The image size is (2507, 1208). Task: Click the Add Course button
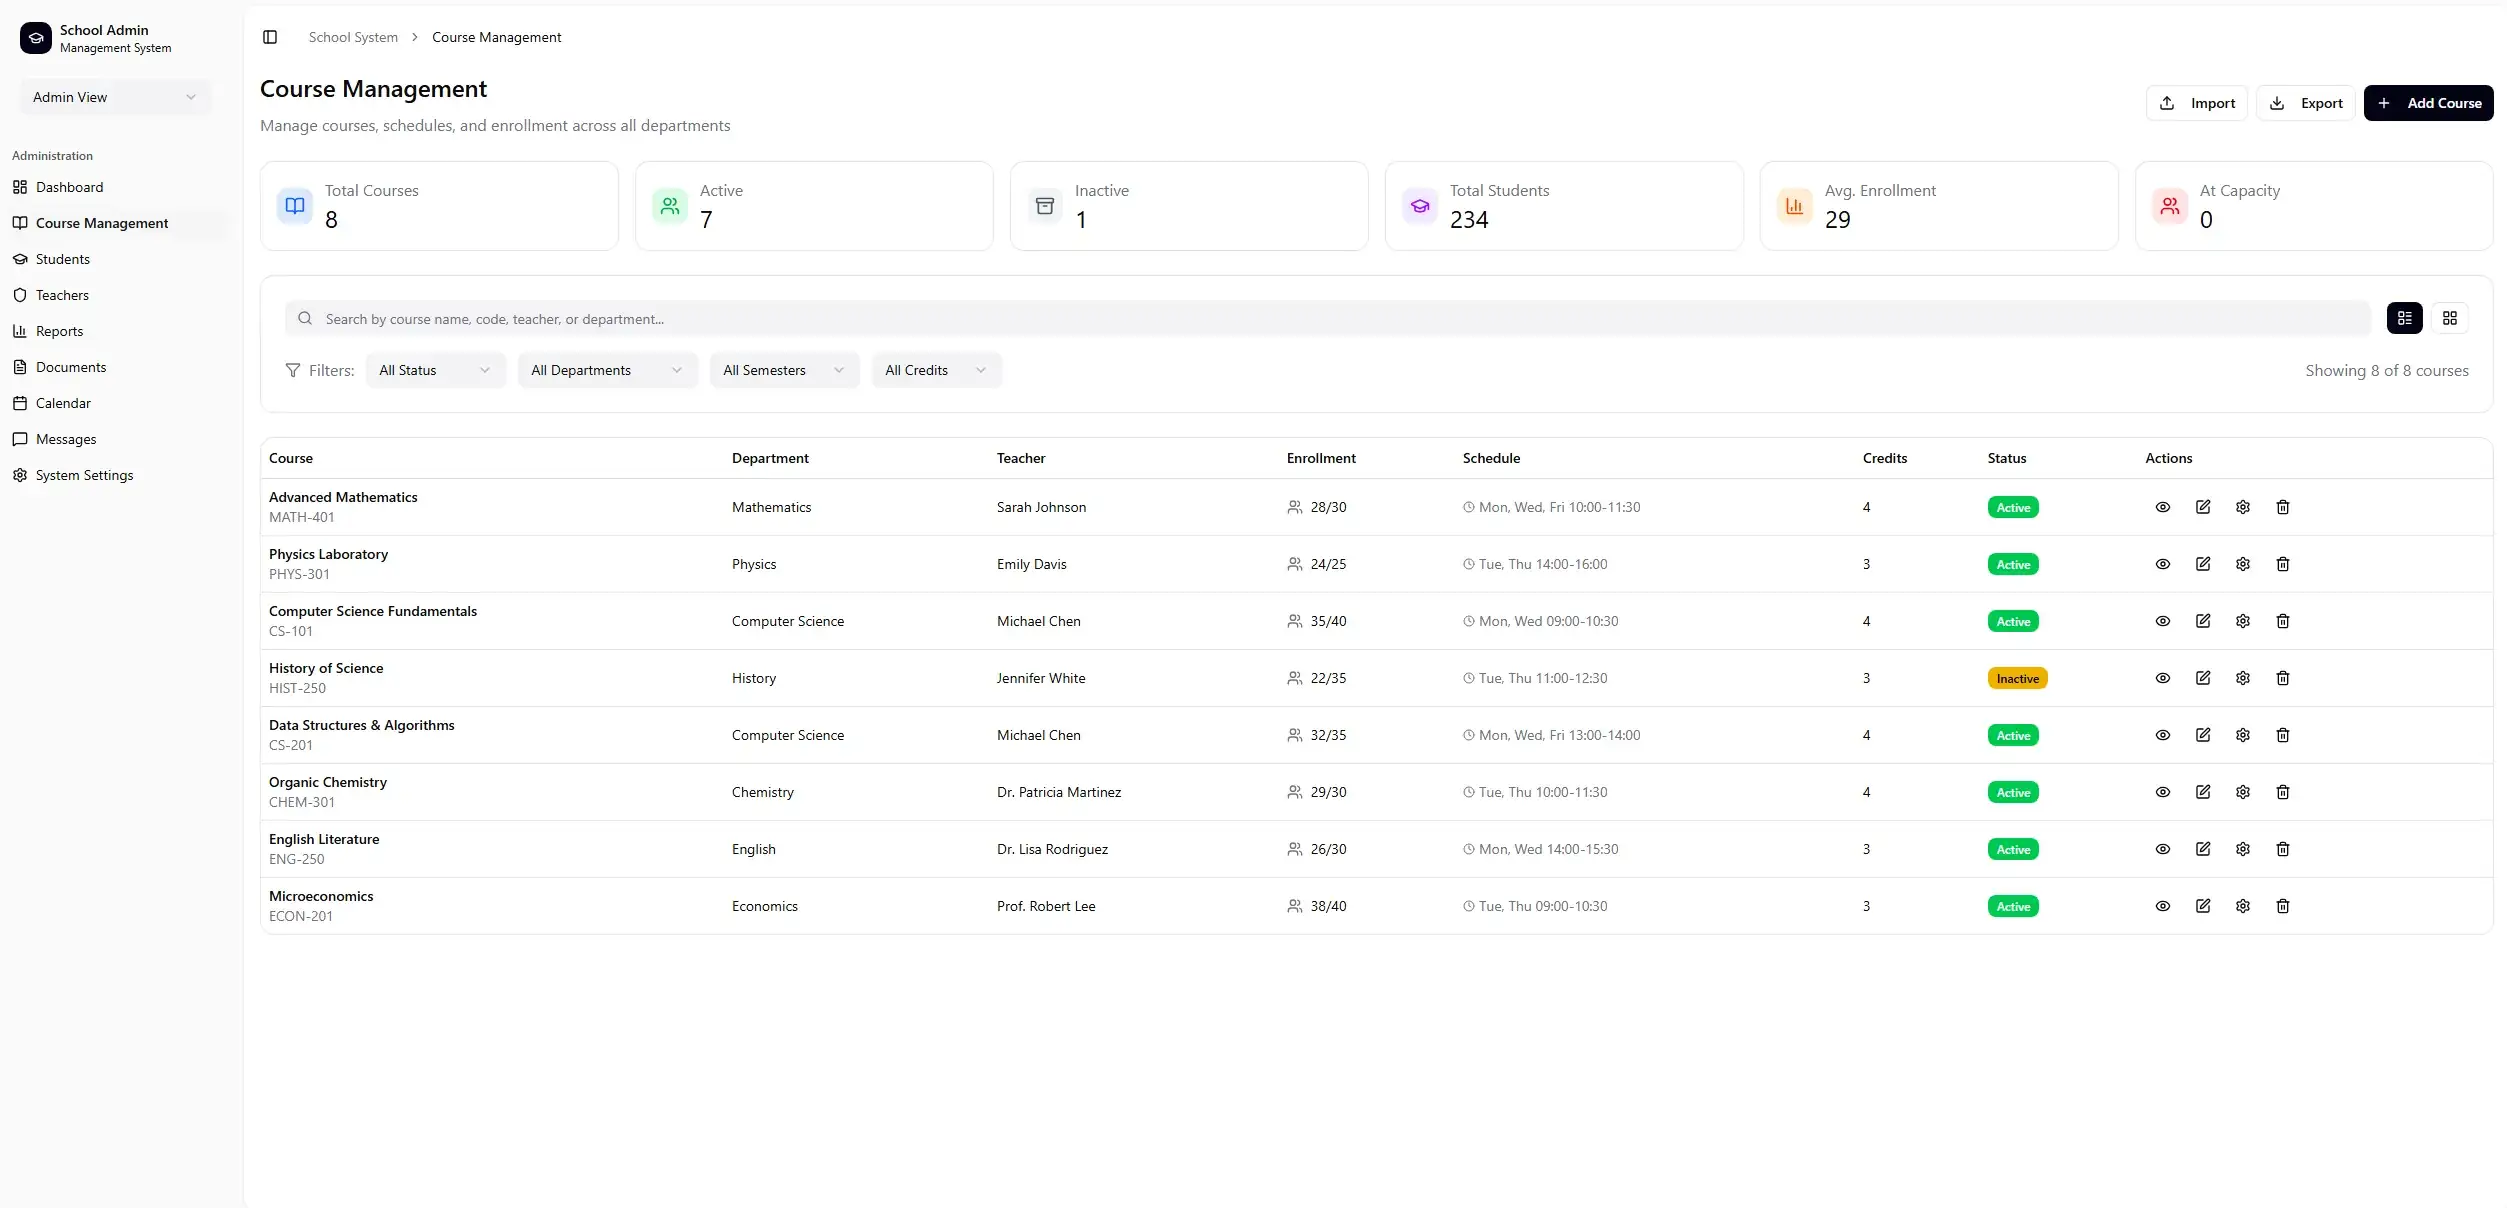(x=2430, y=102)
